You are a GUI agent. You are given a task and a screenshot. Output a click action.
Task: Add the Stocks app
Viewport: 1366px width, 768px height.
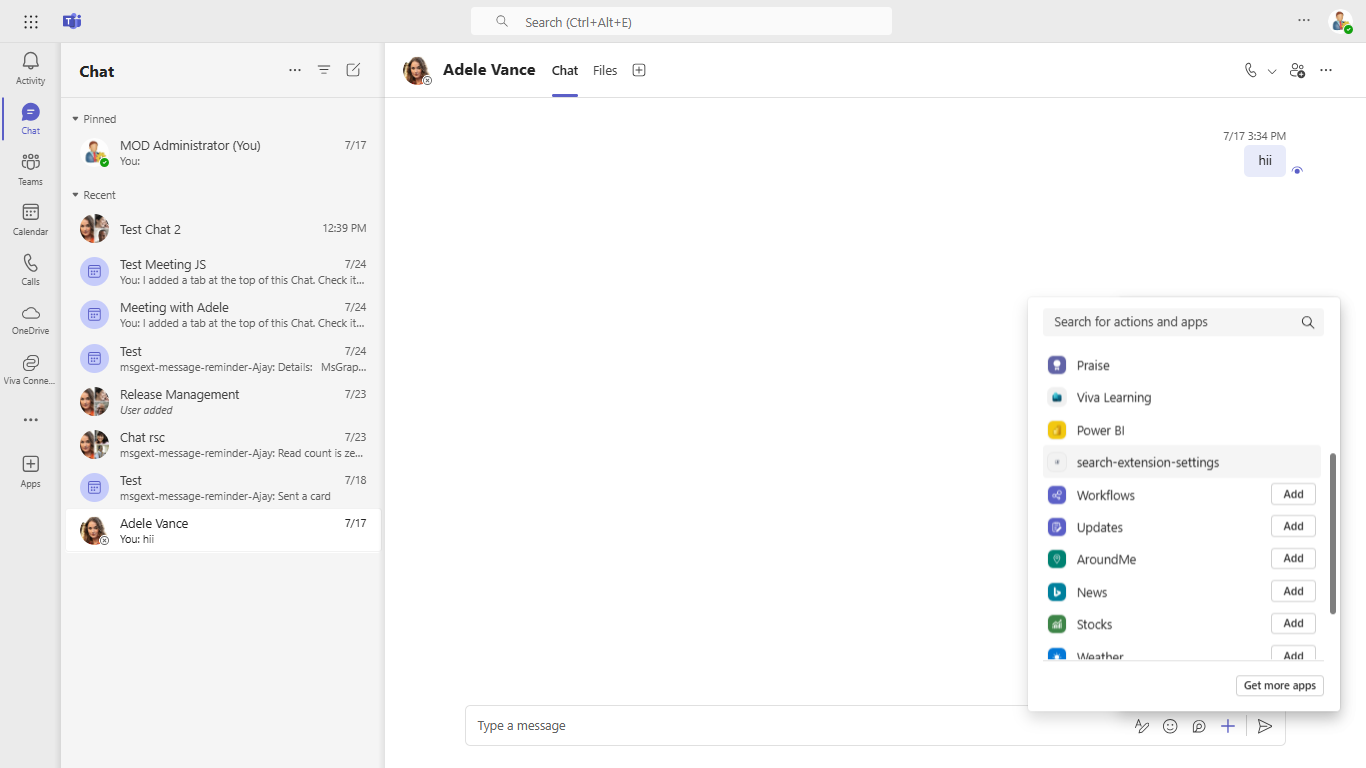(x=1293, y=623)
